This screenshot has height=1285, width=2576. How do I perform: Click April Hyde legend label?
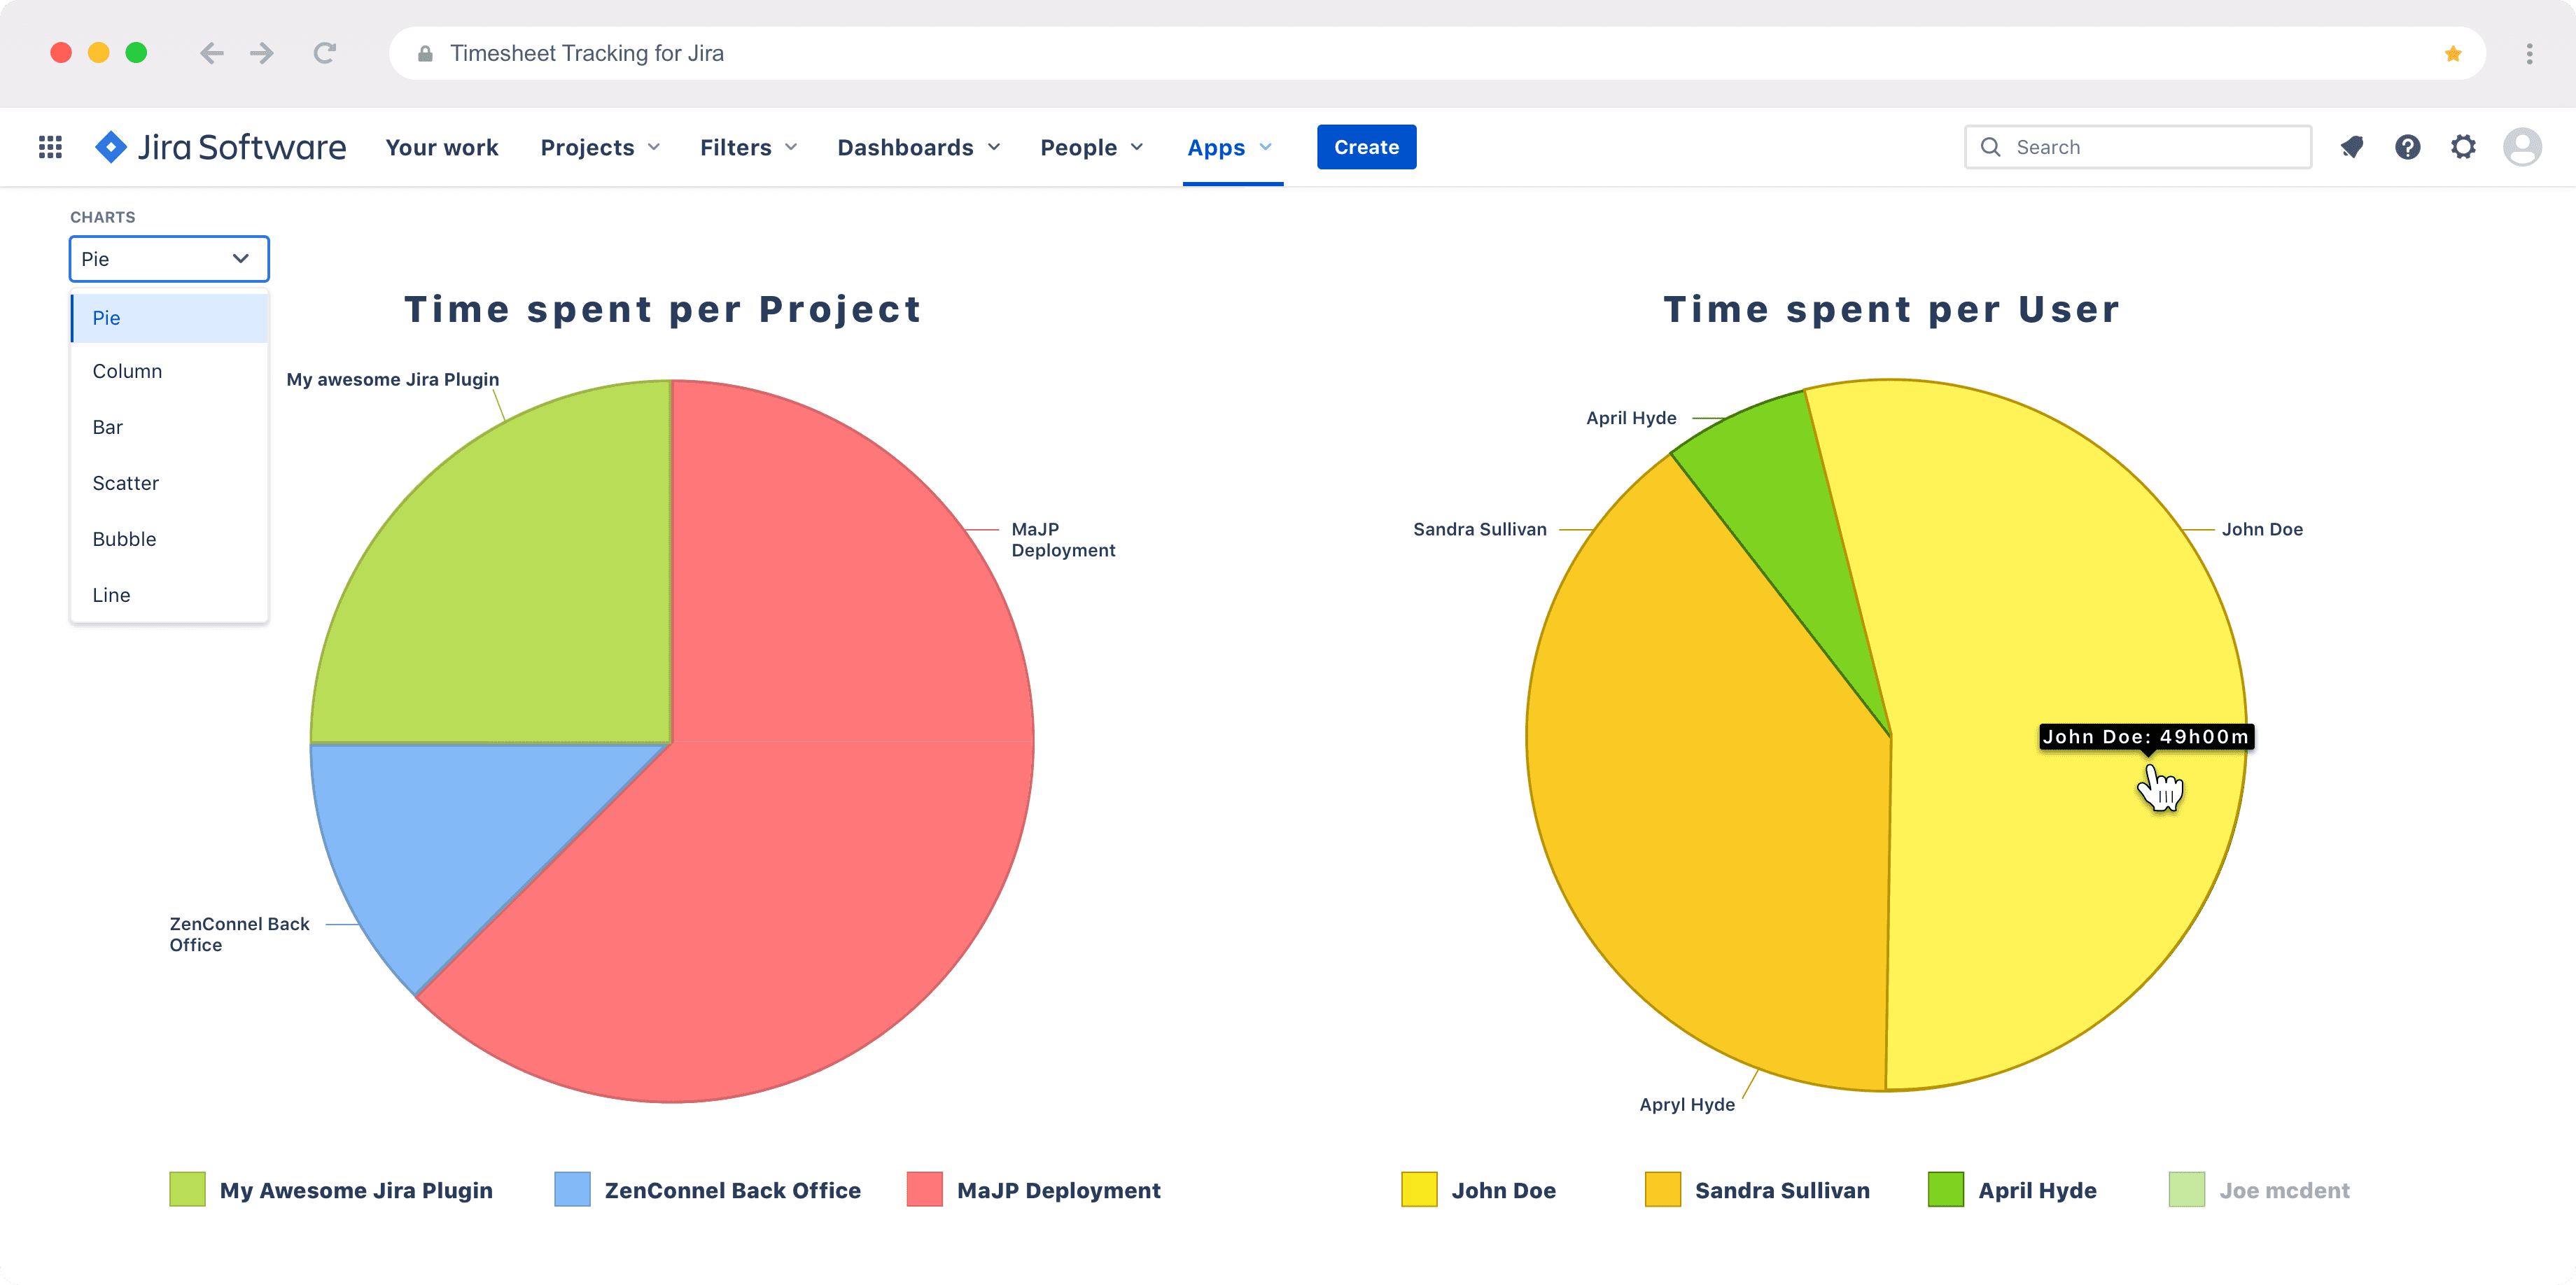pyautogui.click(x=2037, y=1191)
